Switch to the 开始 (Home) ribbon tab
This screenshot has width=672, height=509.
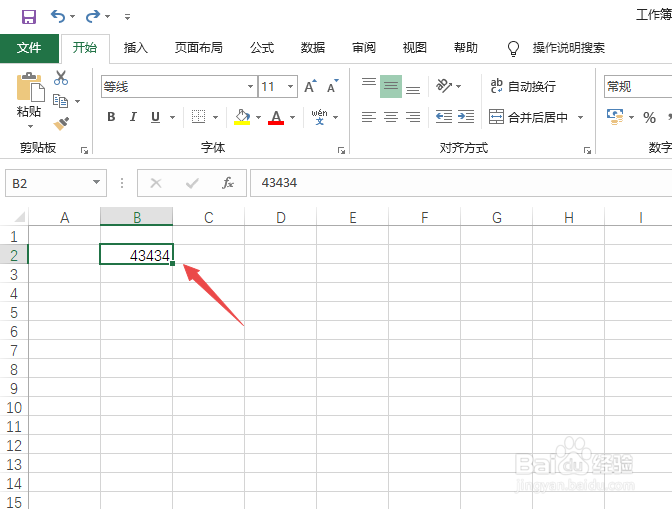(x=85, y=48)
